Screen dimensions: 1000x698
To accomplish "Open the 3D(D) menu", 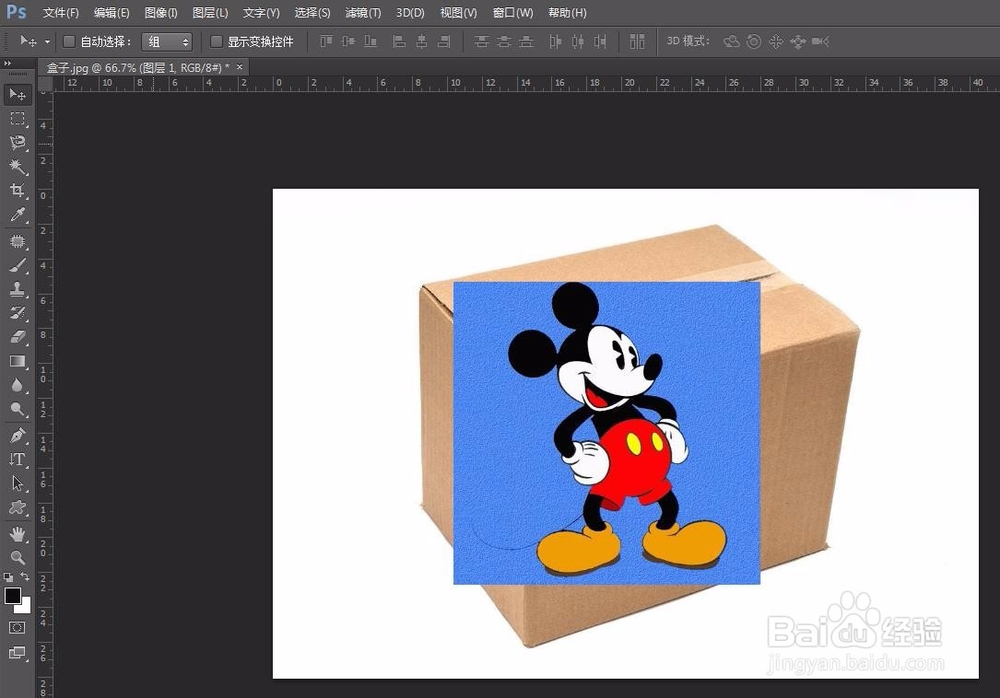I will tap(410, 13).
